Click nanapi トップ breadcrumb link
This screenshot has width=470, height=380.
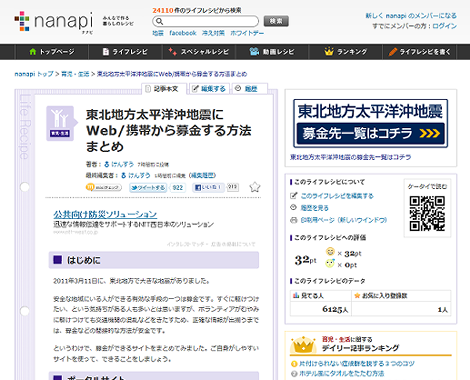(34, 74)
